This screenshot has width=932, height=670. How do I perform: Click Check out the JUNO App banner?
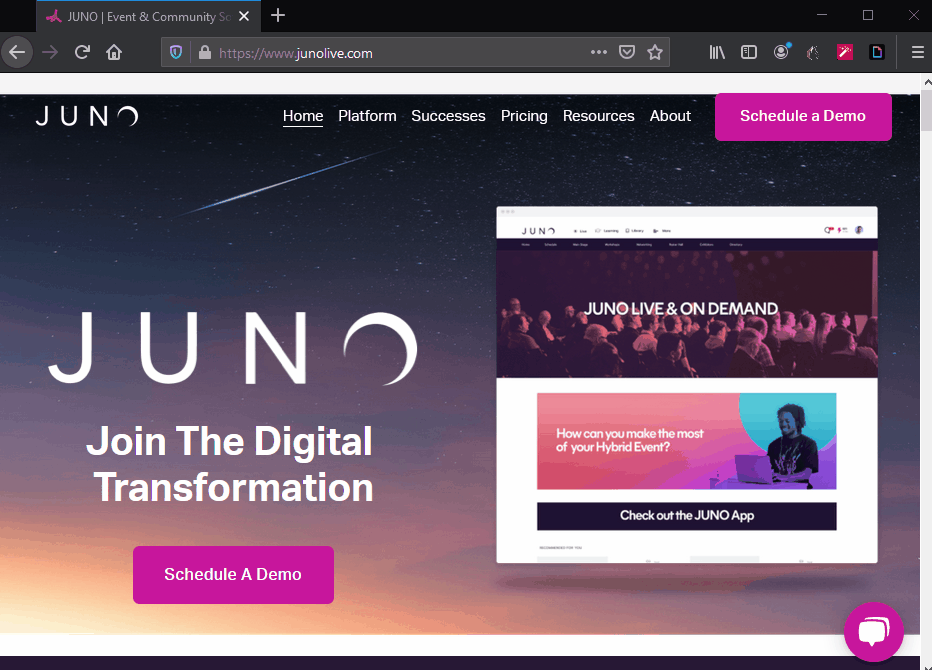[687, 515]
